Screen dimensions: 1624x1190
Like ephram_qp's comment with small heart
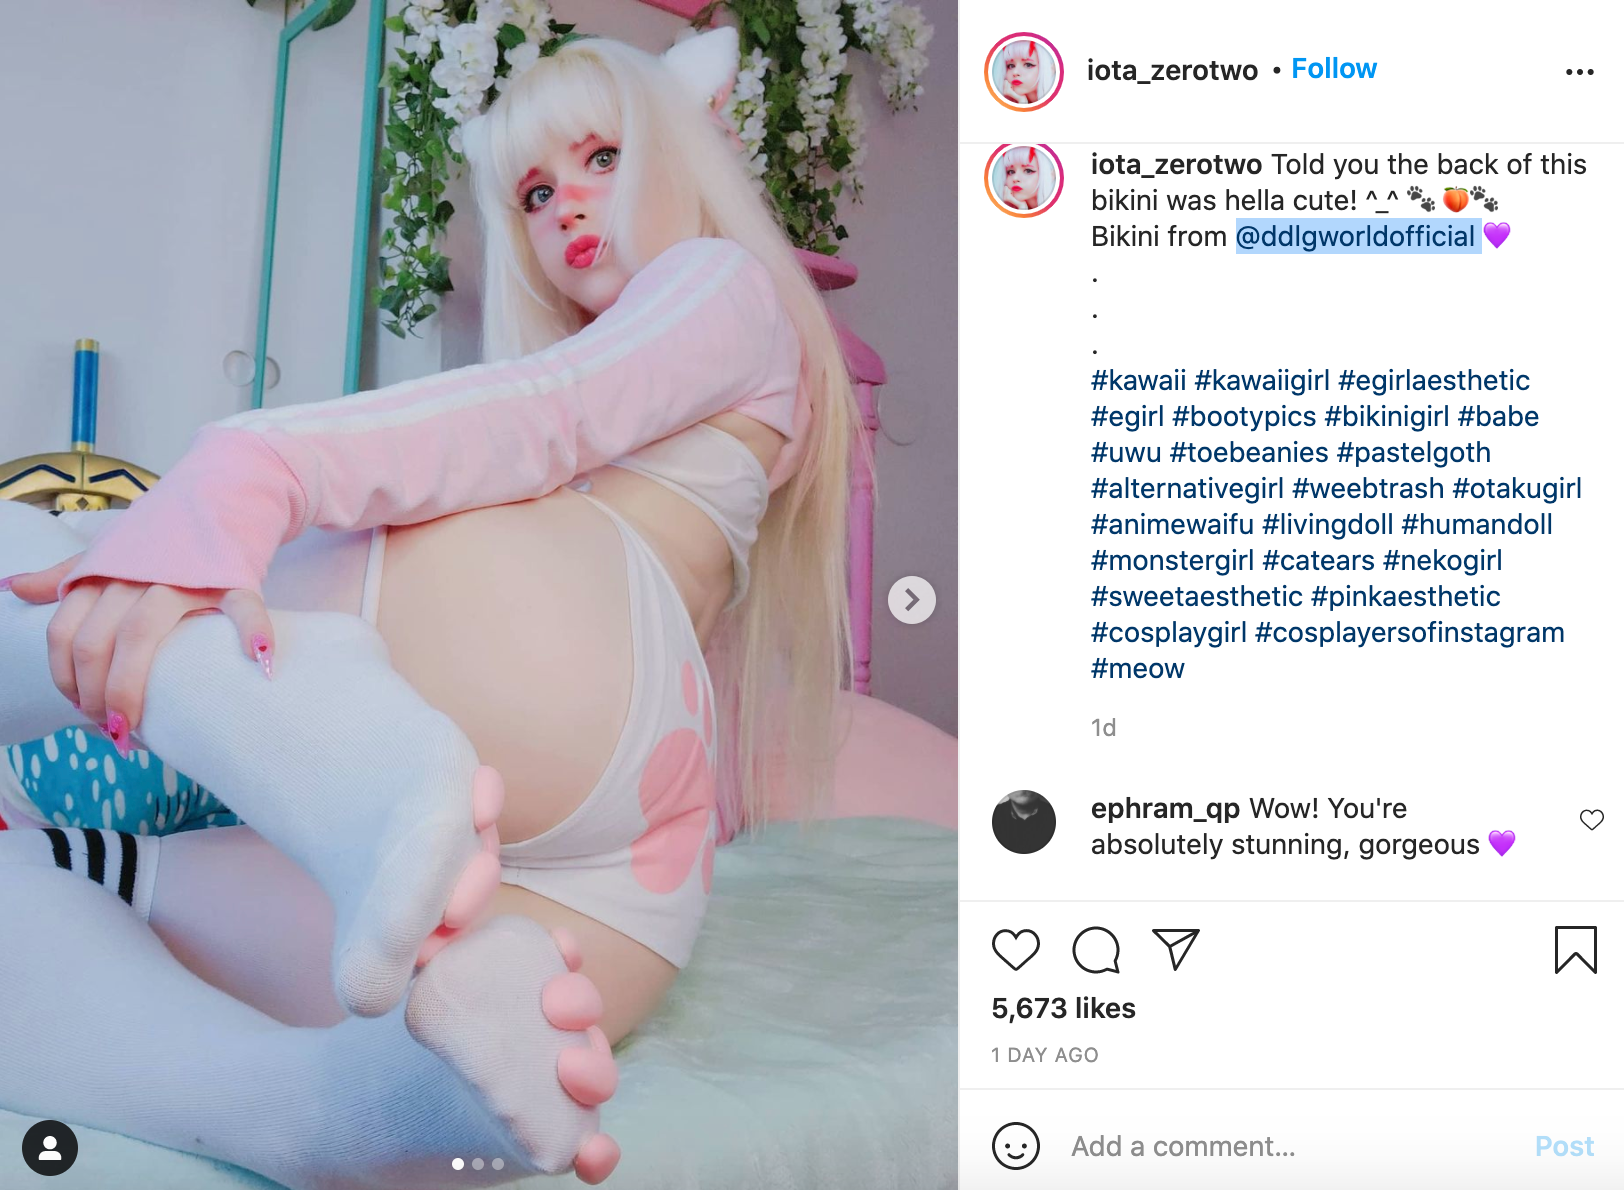pos(1591,820)
